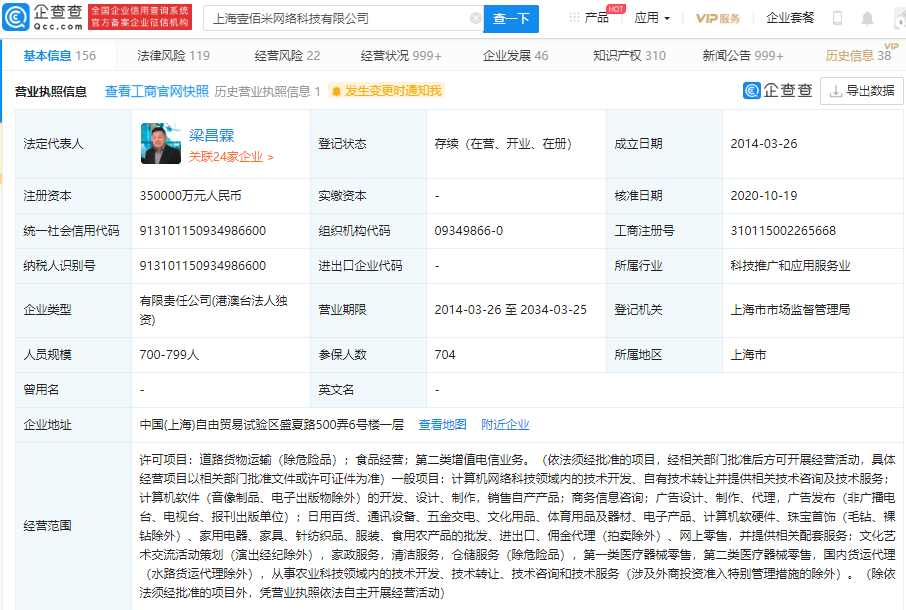Viewport: 906px width, 610px height.
Task: Select the taxpayer ID in 纳税人识别号 row
Action: 203,266
